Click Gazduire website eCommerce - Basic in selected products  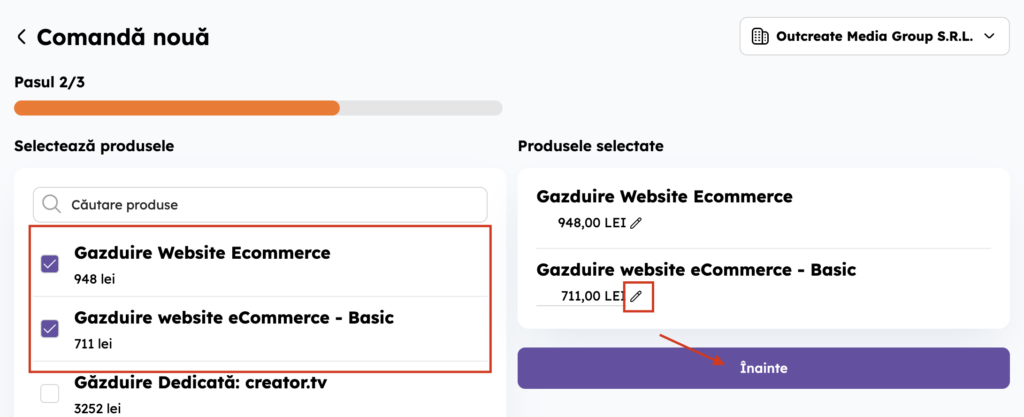click(696, 269)
